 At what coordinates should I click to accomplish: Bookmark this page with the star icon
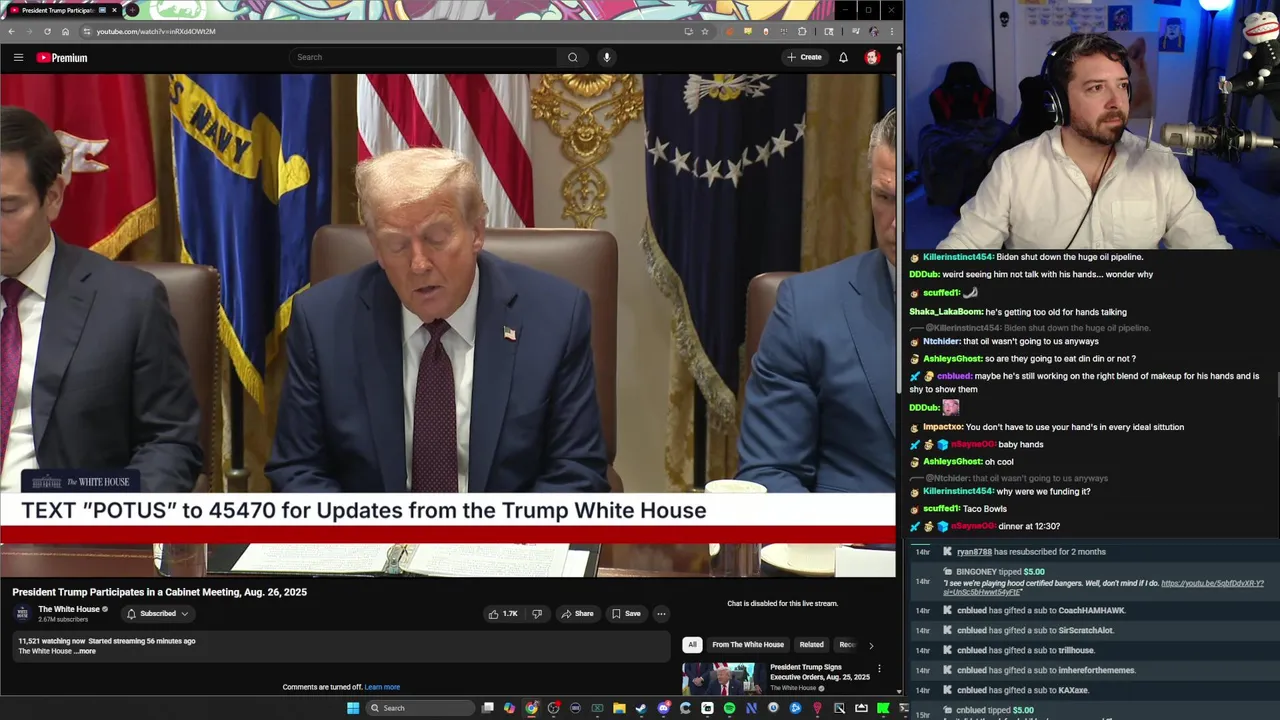(x=705, y=31)
